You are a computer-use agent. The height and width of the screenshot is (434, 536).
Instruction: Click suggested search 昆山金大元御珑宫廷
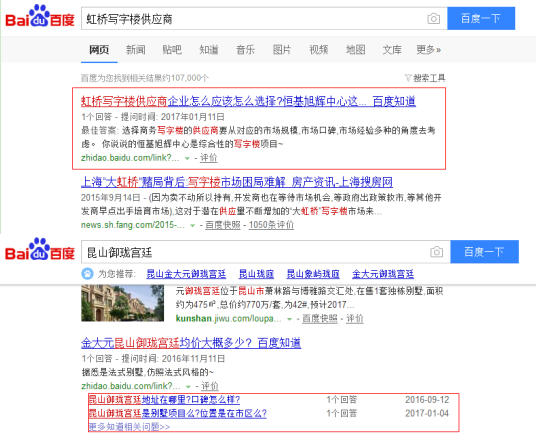186,274
